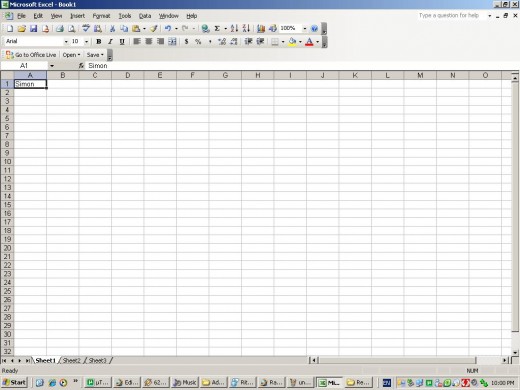Open the undo history dropdown arrow

pos(176,29)
